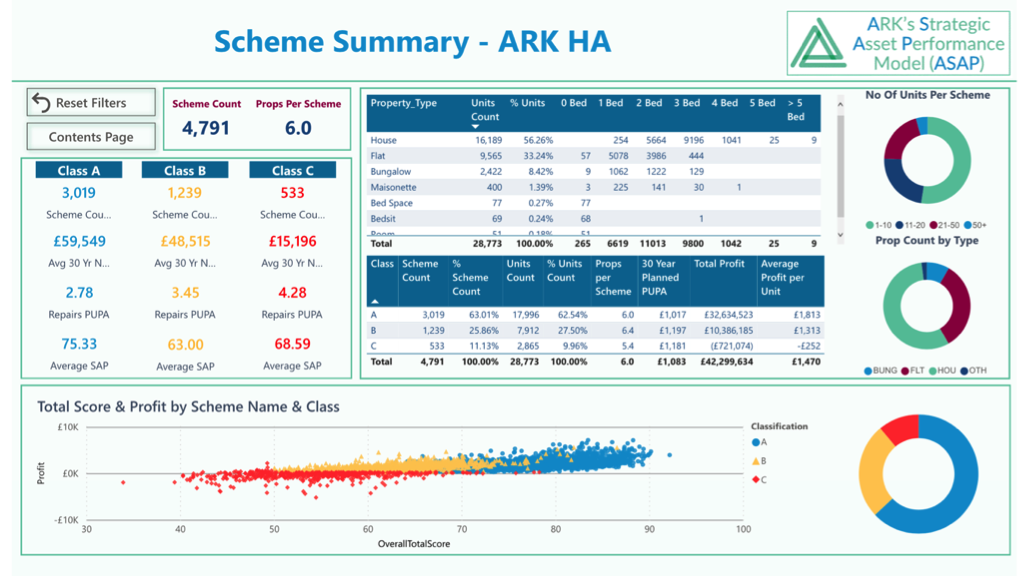Click the down arrow of property table scrollbar

tap(839, 235)
